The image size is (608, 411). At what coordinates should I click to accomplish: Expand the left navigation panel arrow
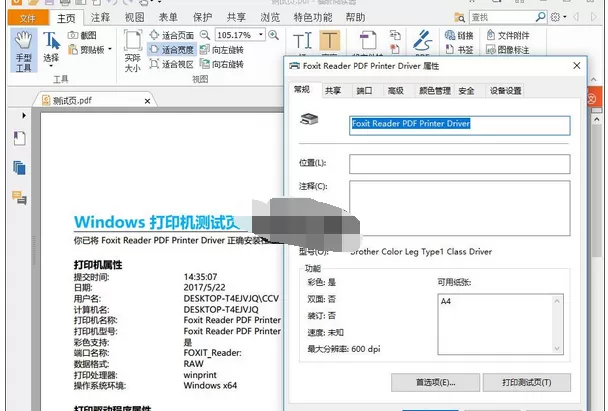click(24, 115)
